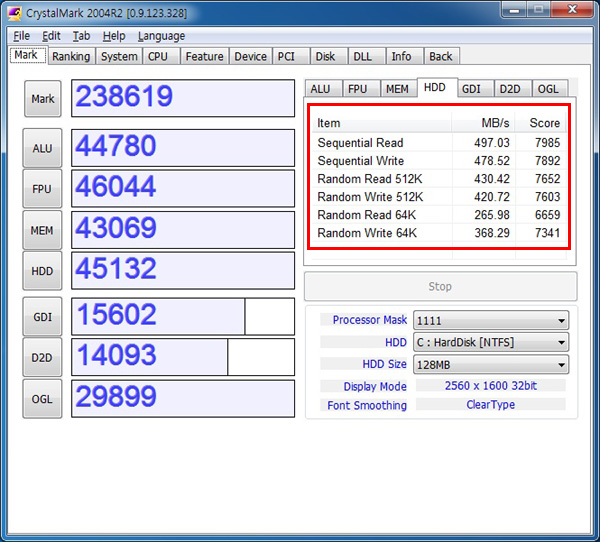
Task: Click the Score column header
Action: (x=540, y=123)
